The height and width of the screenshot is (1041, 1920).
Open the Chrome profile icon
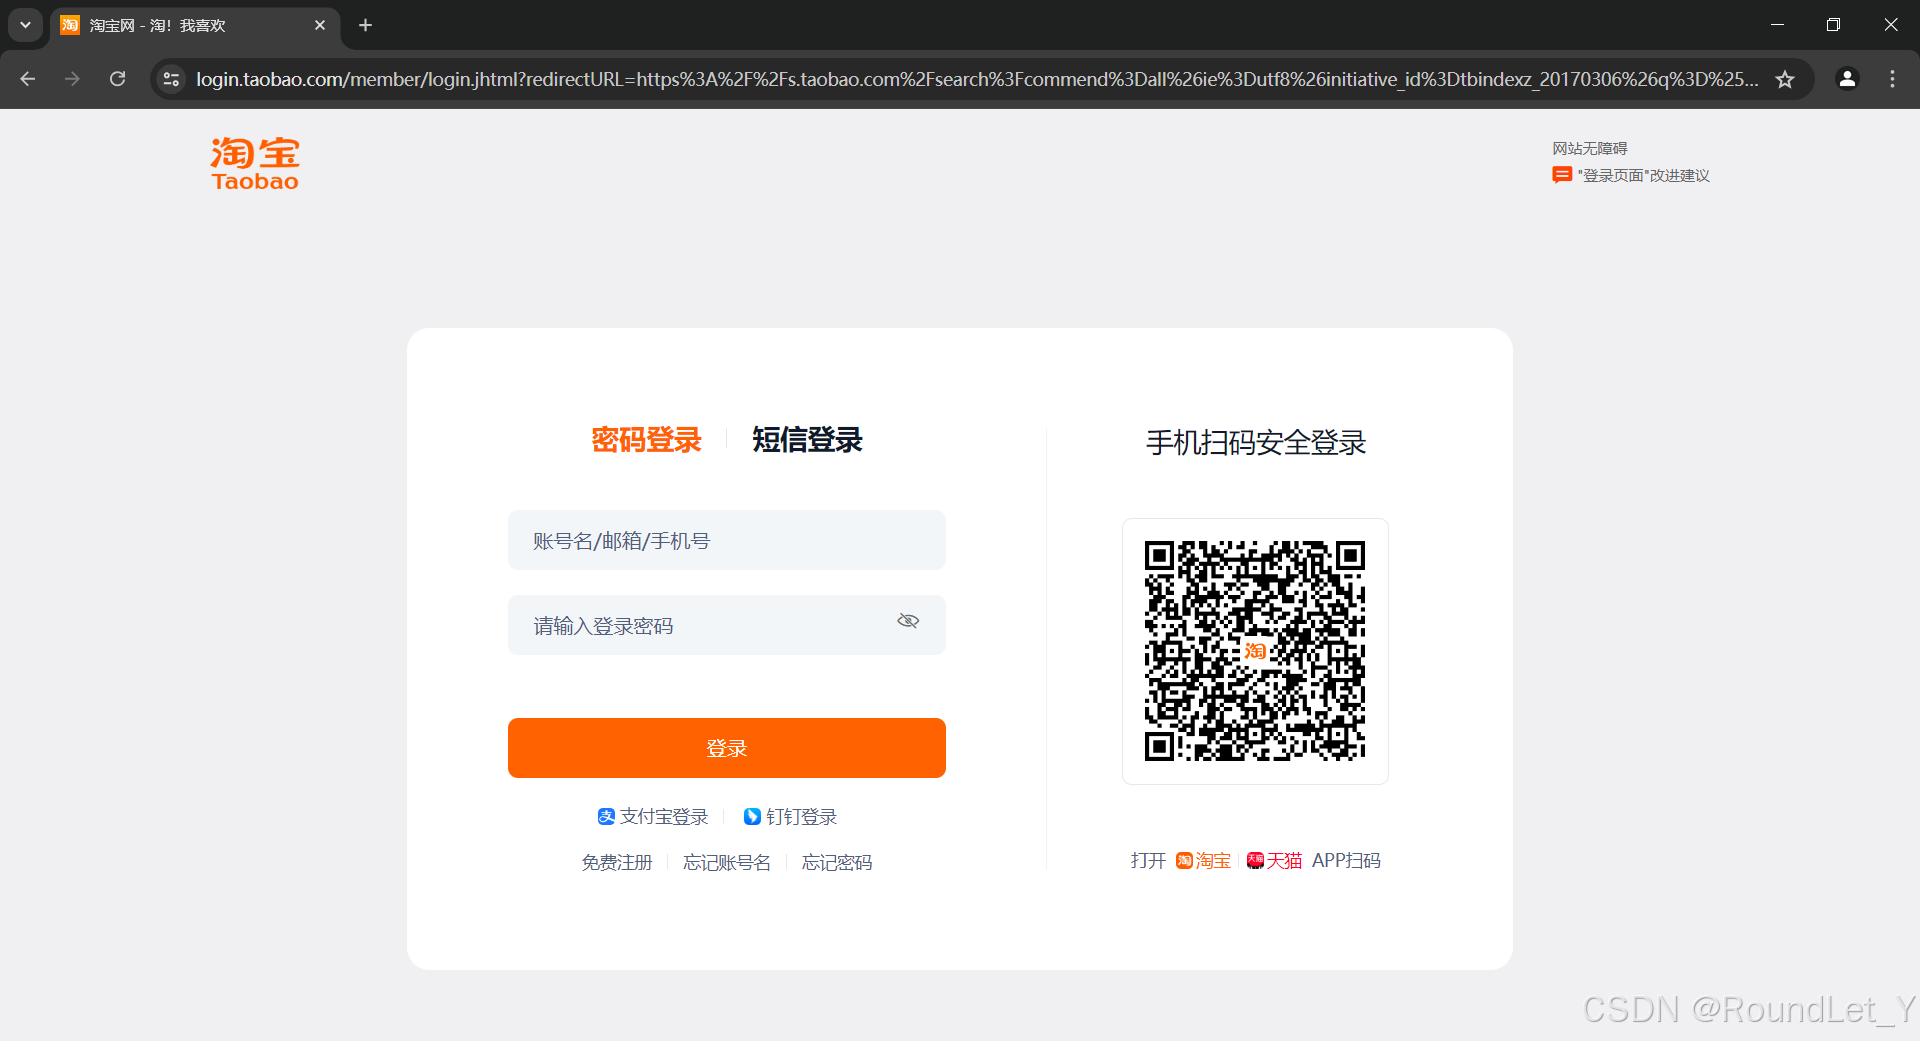point(1847,79)
